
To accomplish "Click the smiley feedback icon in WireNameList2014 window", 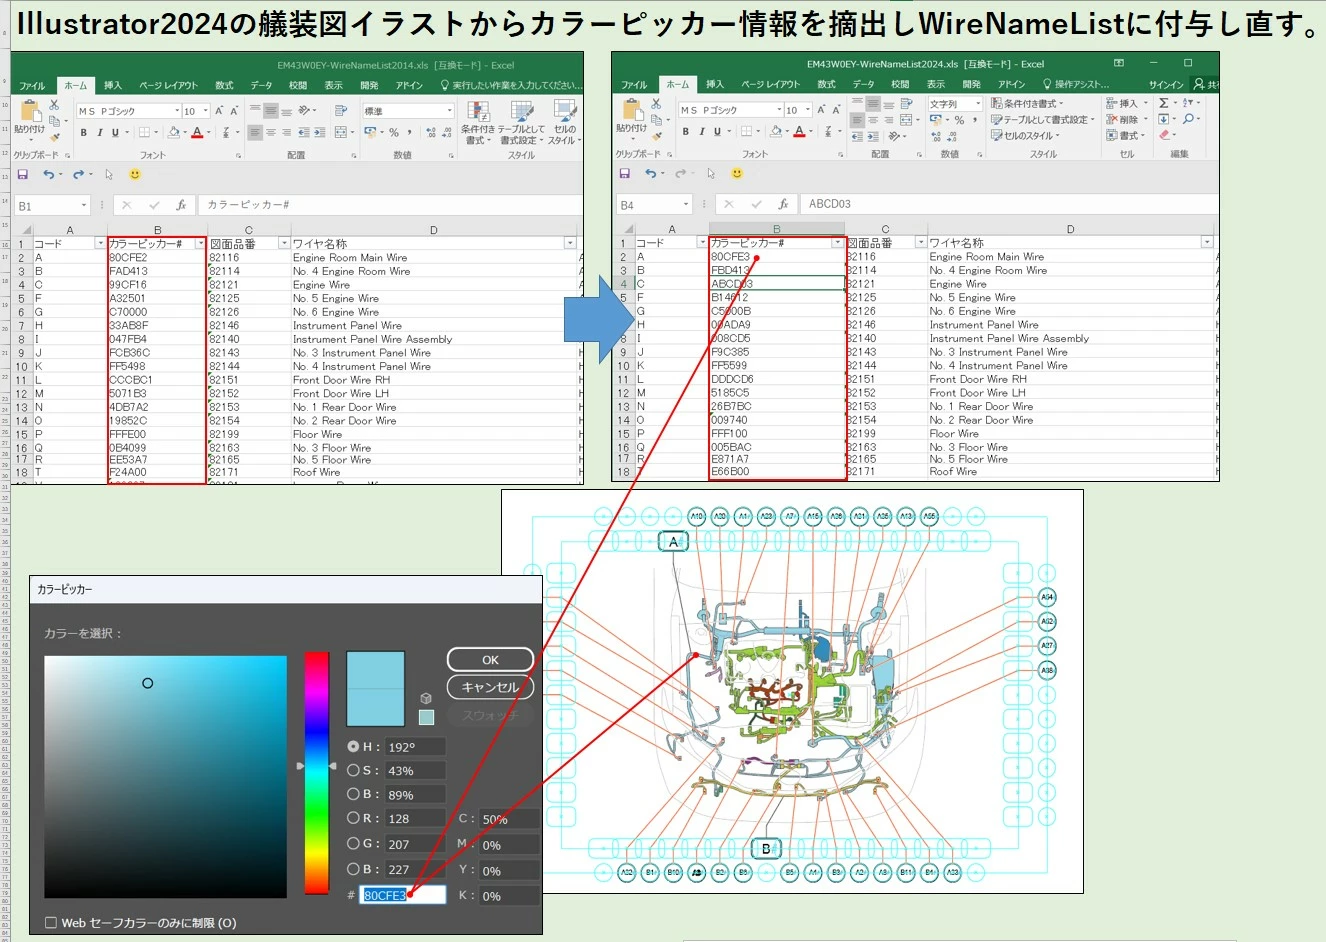I will point(135,174).
